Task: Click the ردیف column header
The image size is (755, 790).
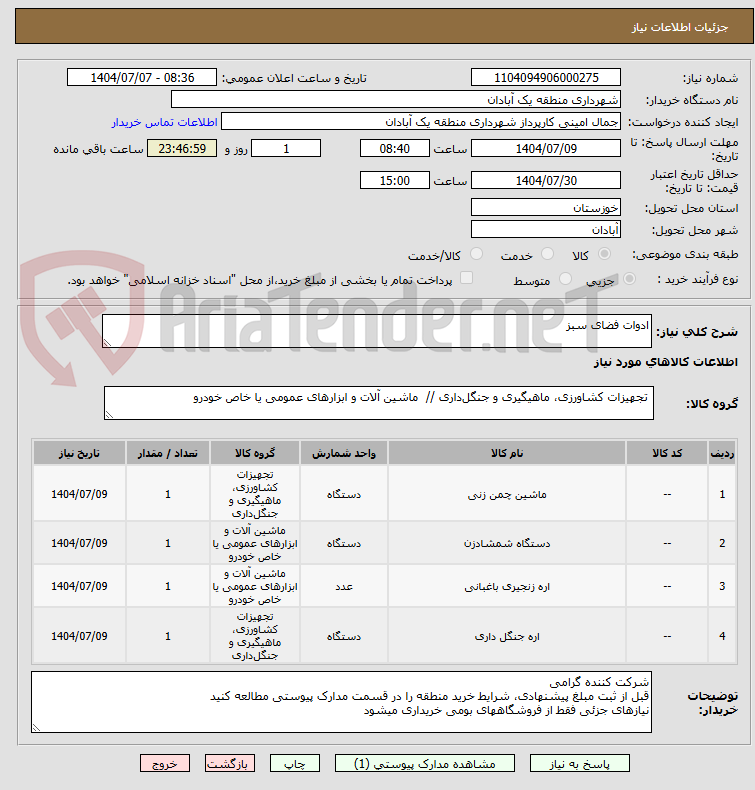Action: click(x=722, y=453)
